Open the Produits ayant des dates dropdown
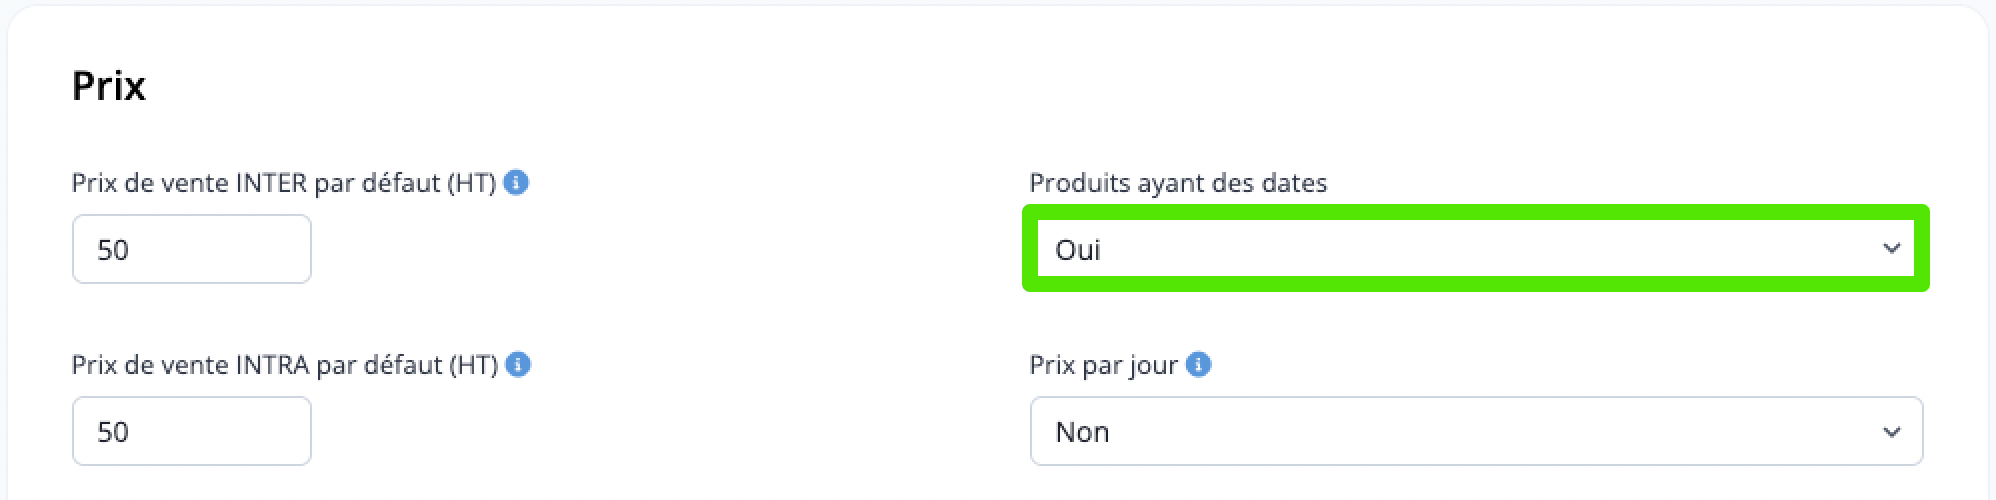The image size is (1996, 500). [x=1476, y=249]
